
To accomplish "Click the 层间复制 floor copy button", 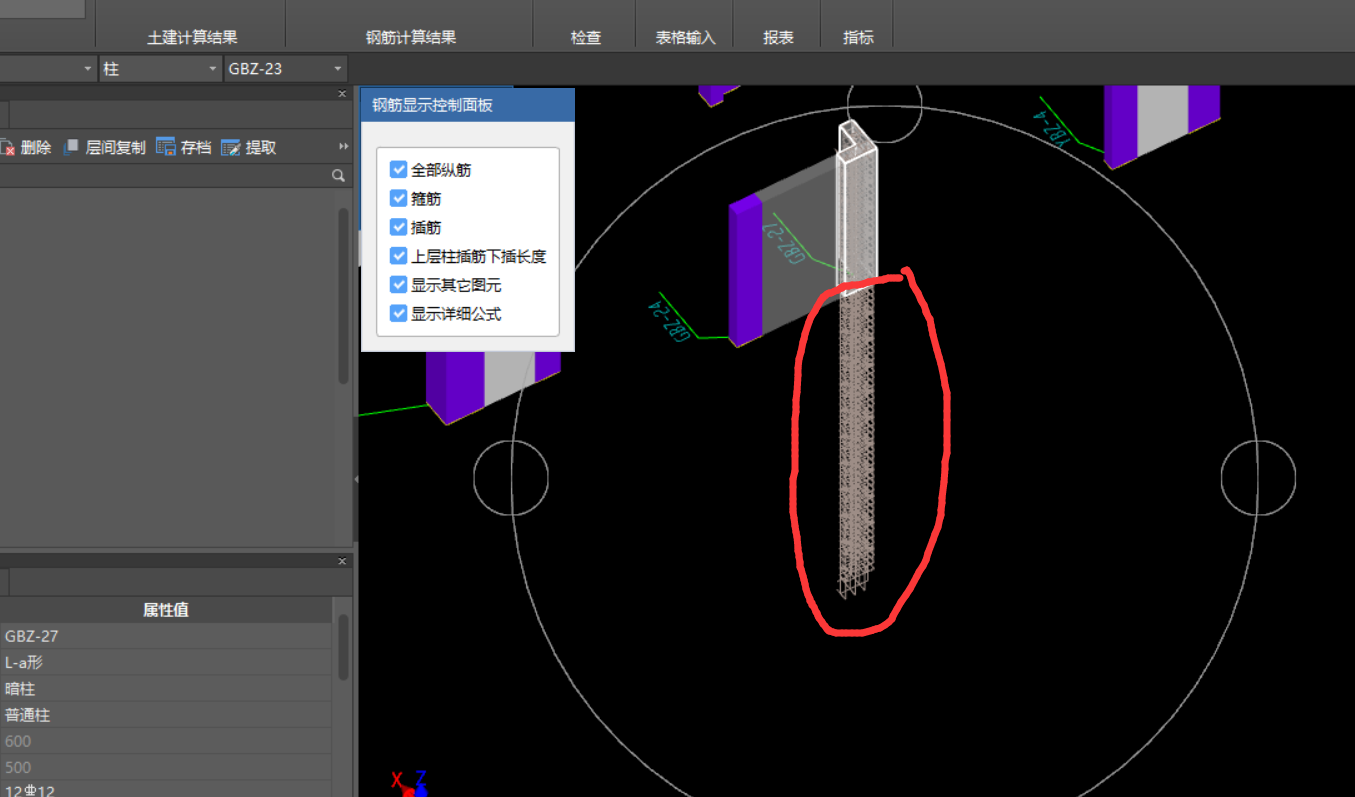I will tap(104, 147).
